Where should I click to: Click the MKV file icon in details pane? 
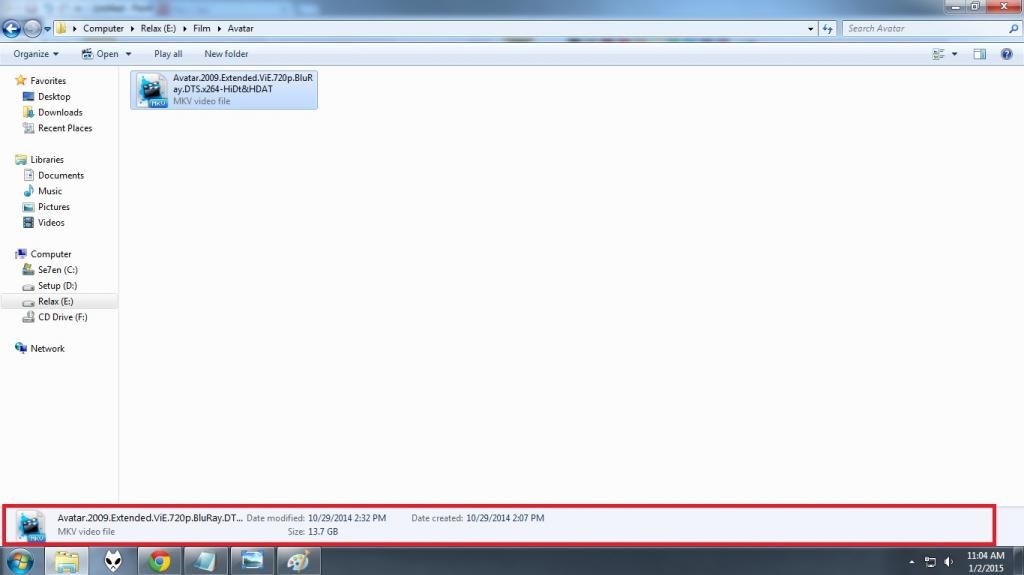(30, 526)
